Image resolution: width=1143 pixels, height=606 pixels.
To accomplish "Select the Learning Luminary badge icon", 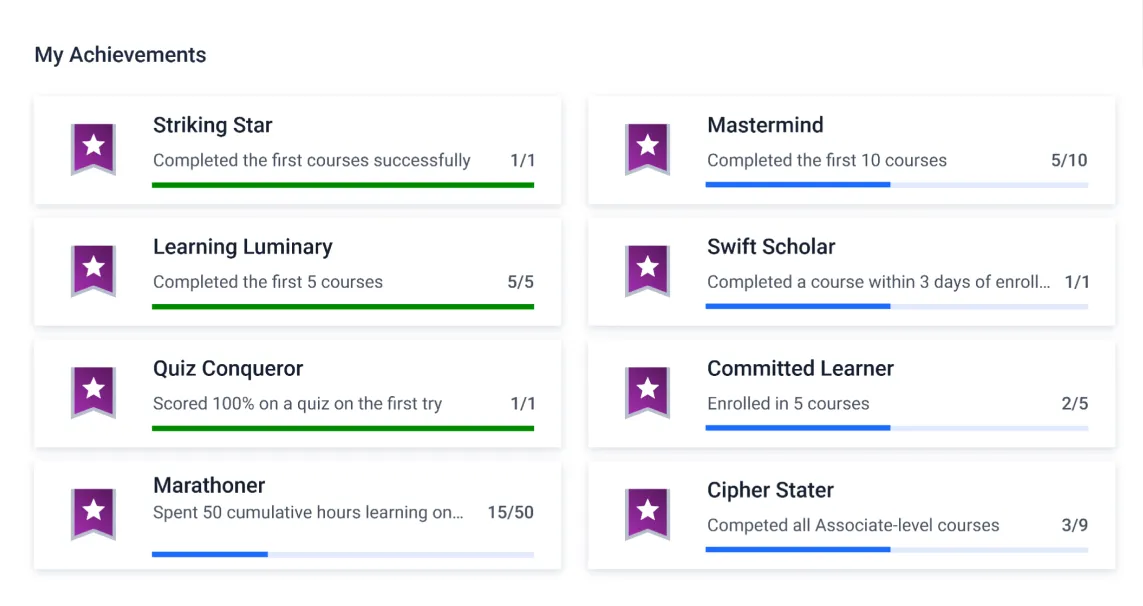I will coord(93,270).
